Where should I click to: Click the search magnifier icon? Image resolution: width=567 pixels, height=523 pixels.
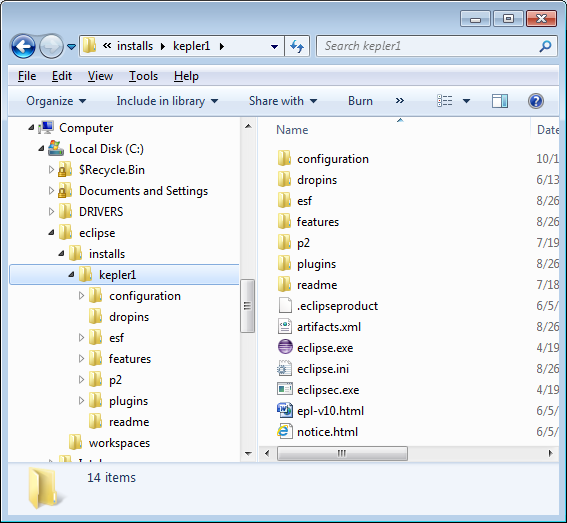545,46
